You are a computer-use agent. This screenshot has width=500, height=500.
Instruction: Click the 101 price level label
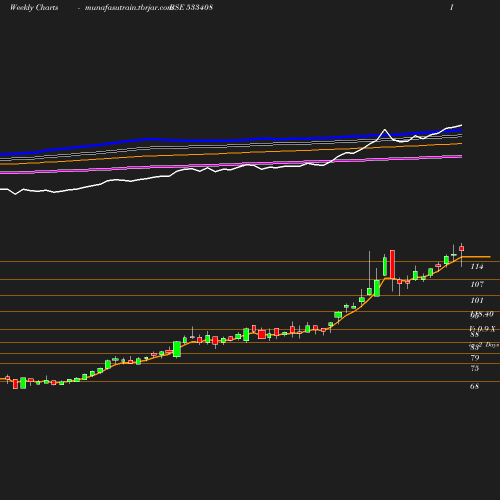pos(477,300)
